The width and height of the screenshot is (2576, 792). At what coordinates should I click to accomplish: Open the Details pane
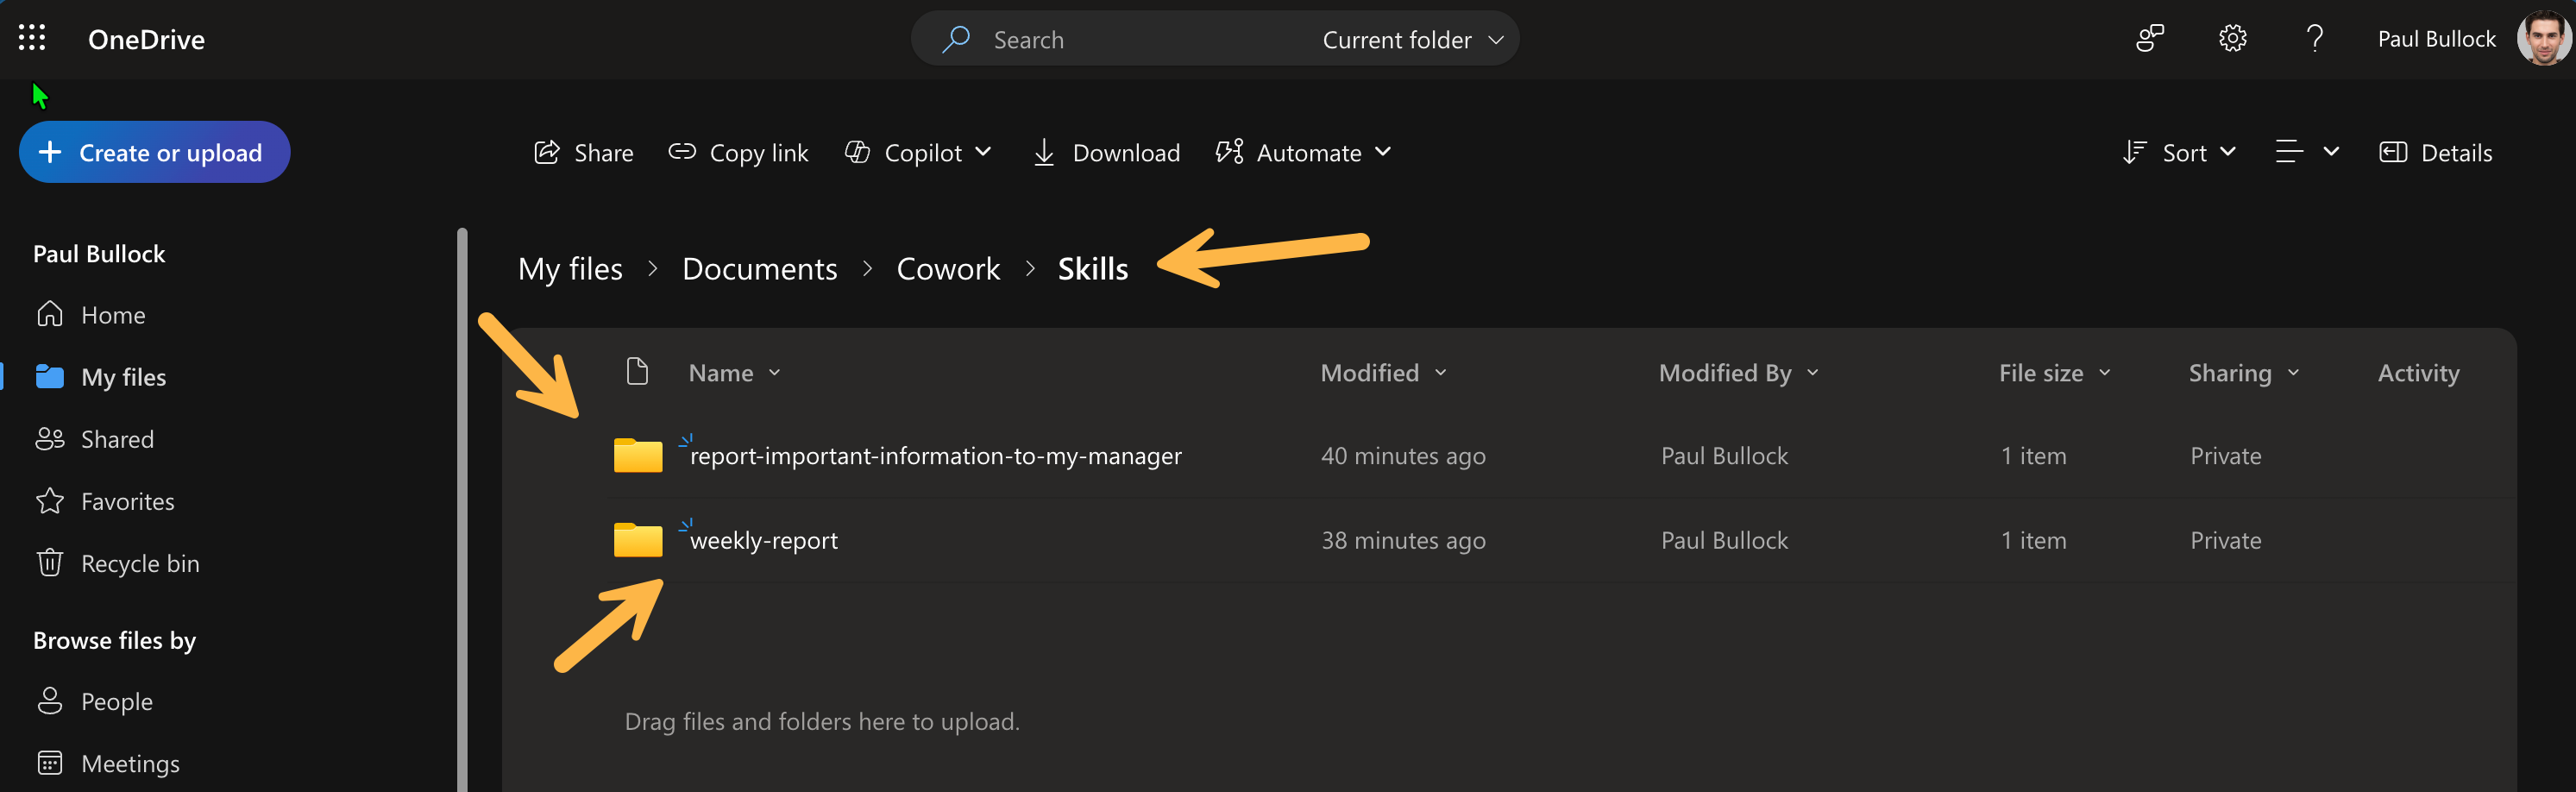(2435, 153)
